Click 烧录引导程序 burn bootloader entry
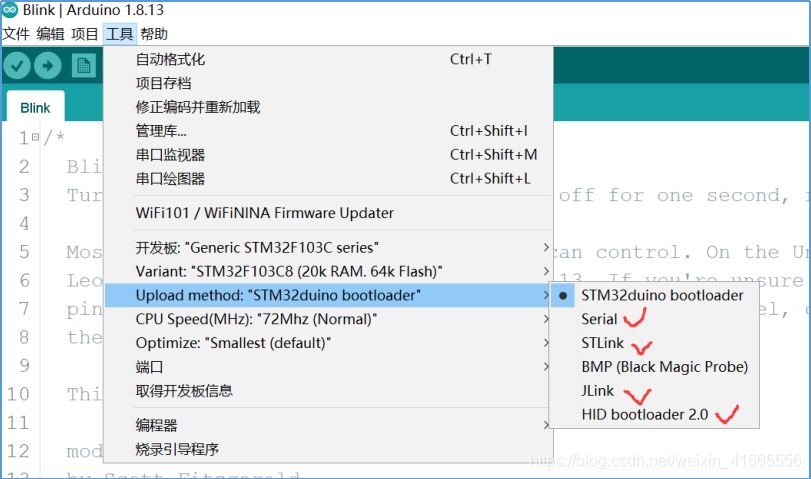Viewport: 811px width, 479px height. click(328, 449)
